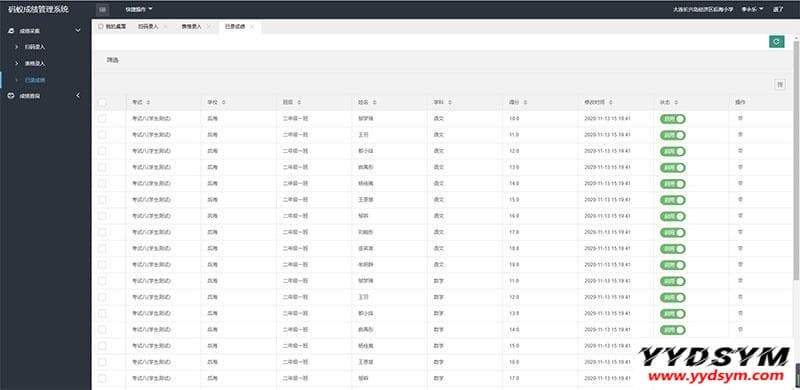
Task: Click the 成绩查询 sidebar icon
Action: [x=11, y=95]
